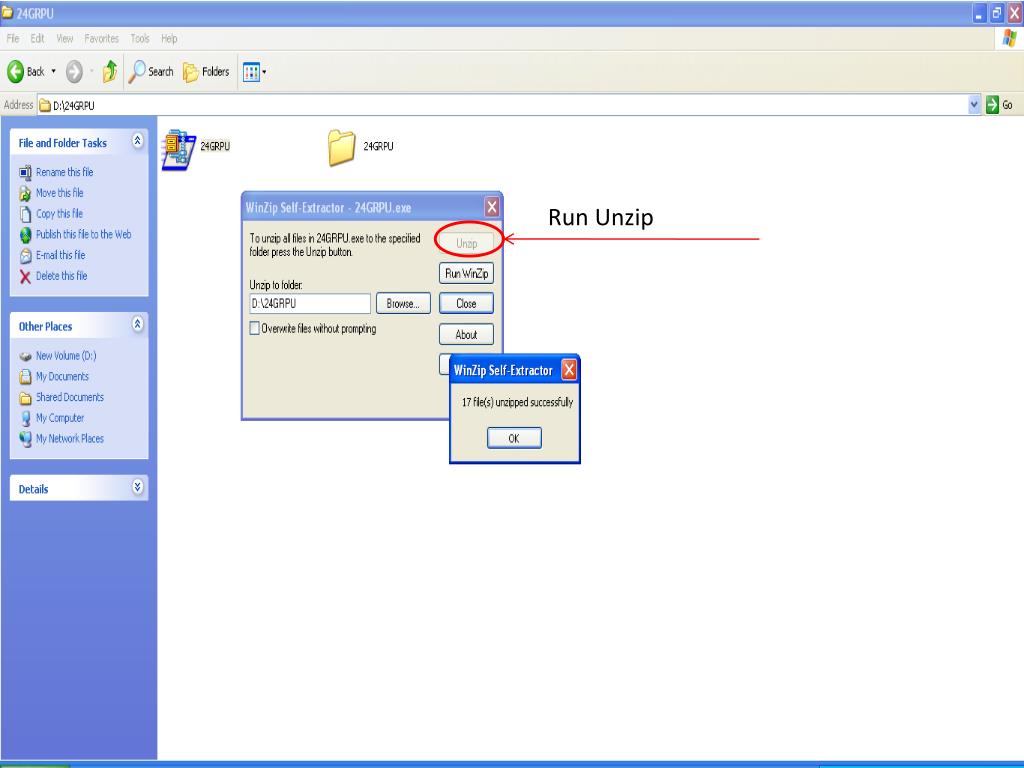Open the Views dropdown in toolbar
Viewport: 1024px width, 768px height.
254,72
